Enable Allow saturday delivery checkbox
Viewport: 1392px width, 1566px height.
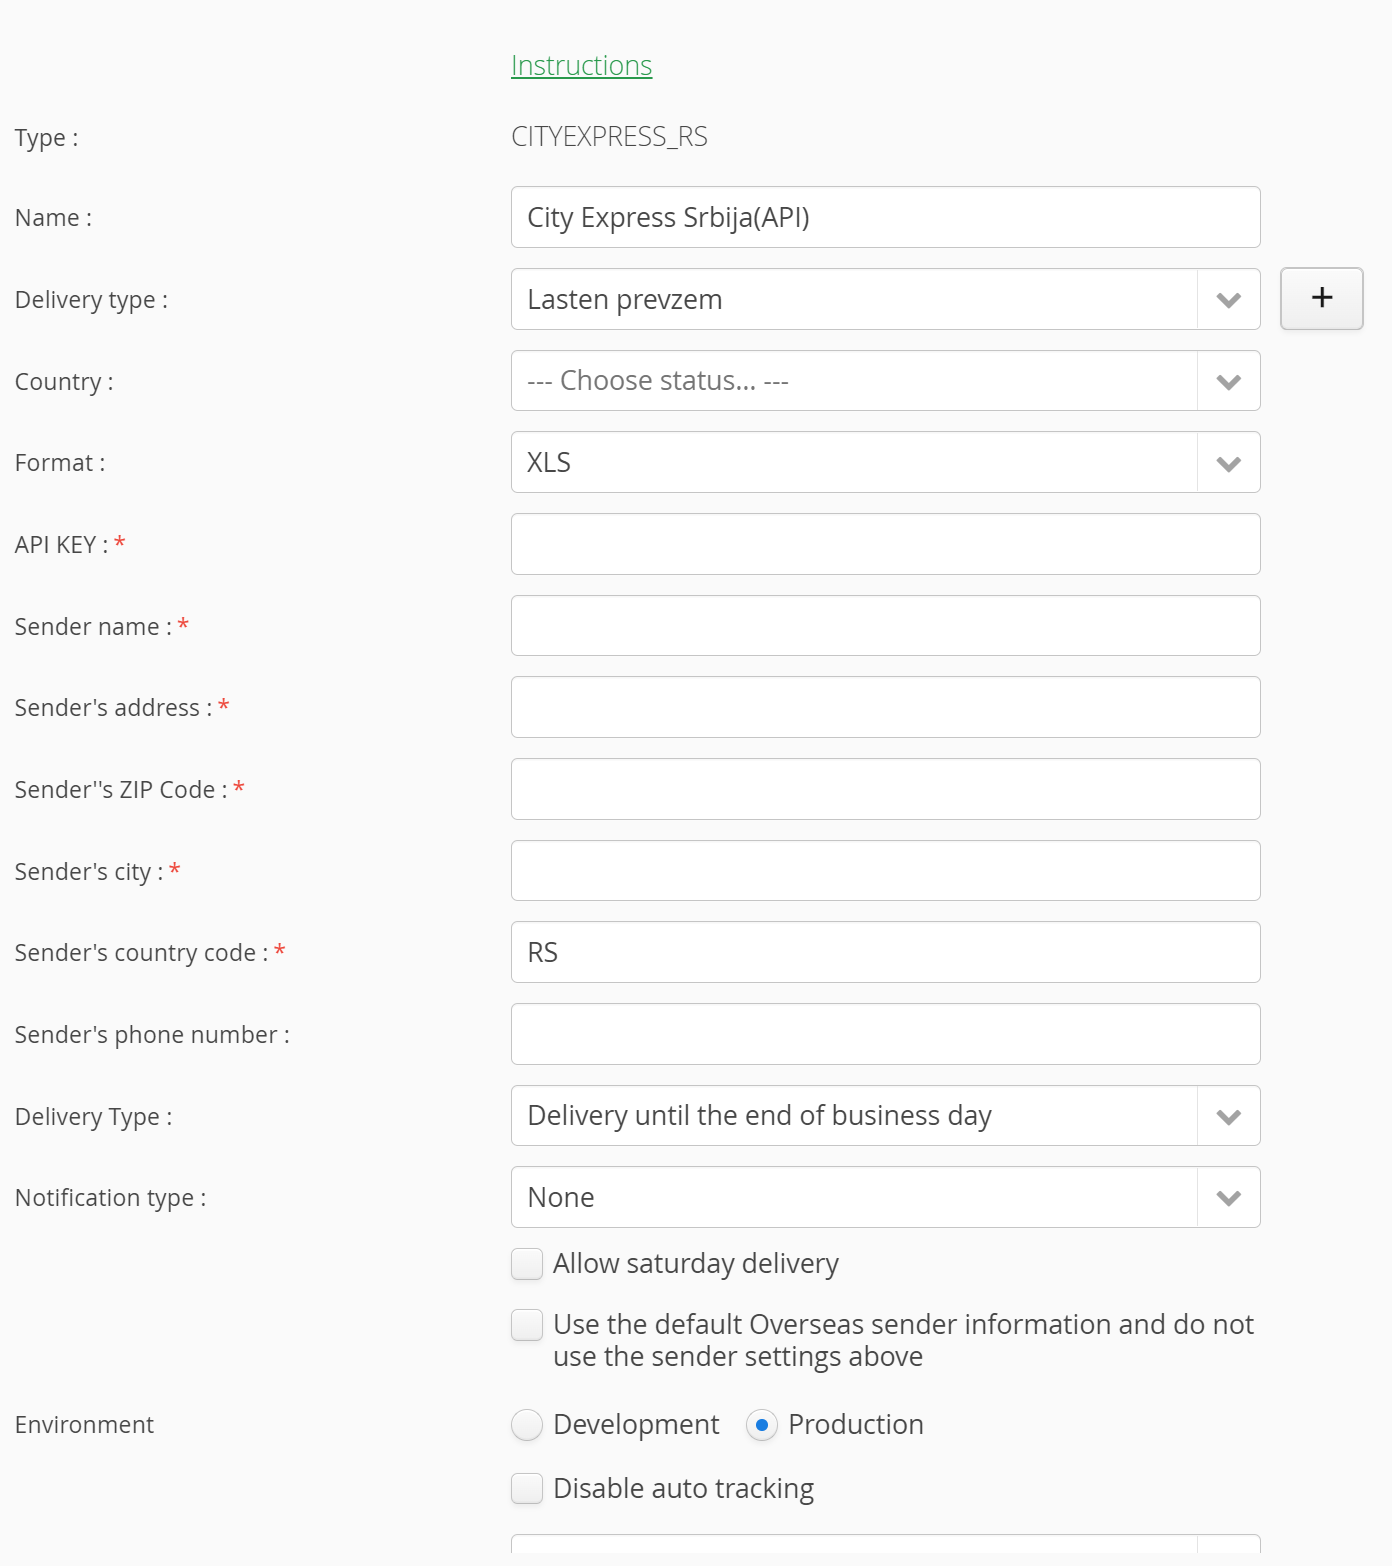[527, 1264]
